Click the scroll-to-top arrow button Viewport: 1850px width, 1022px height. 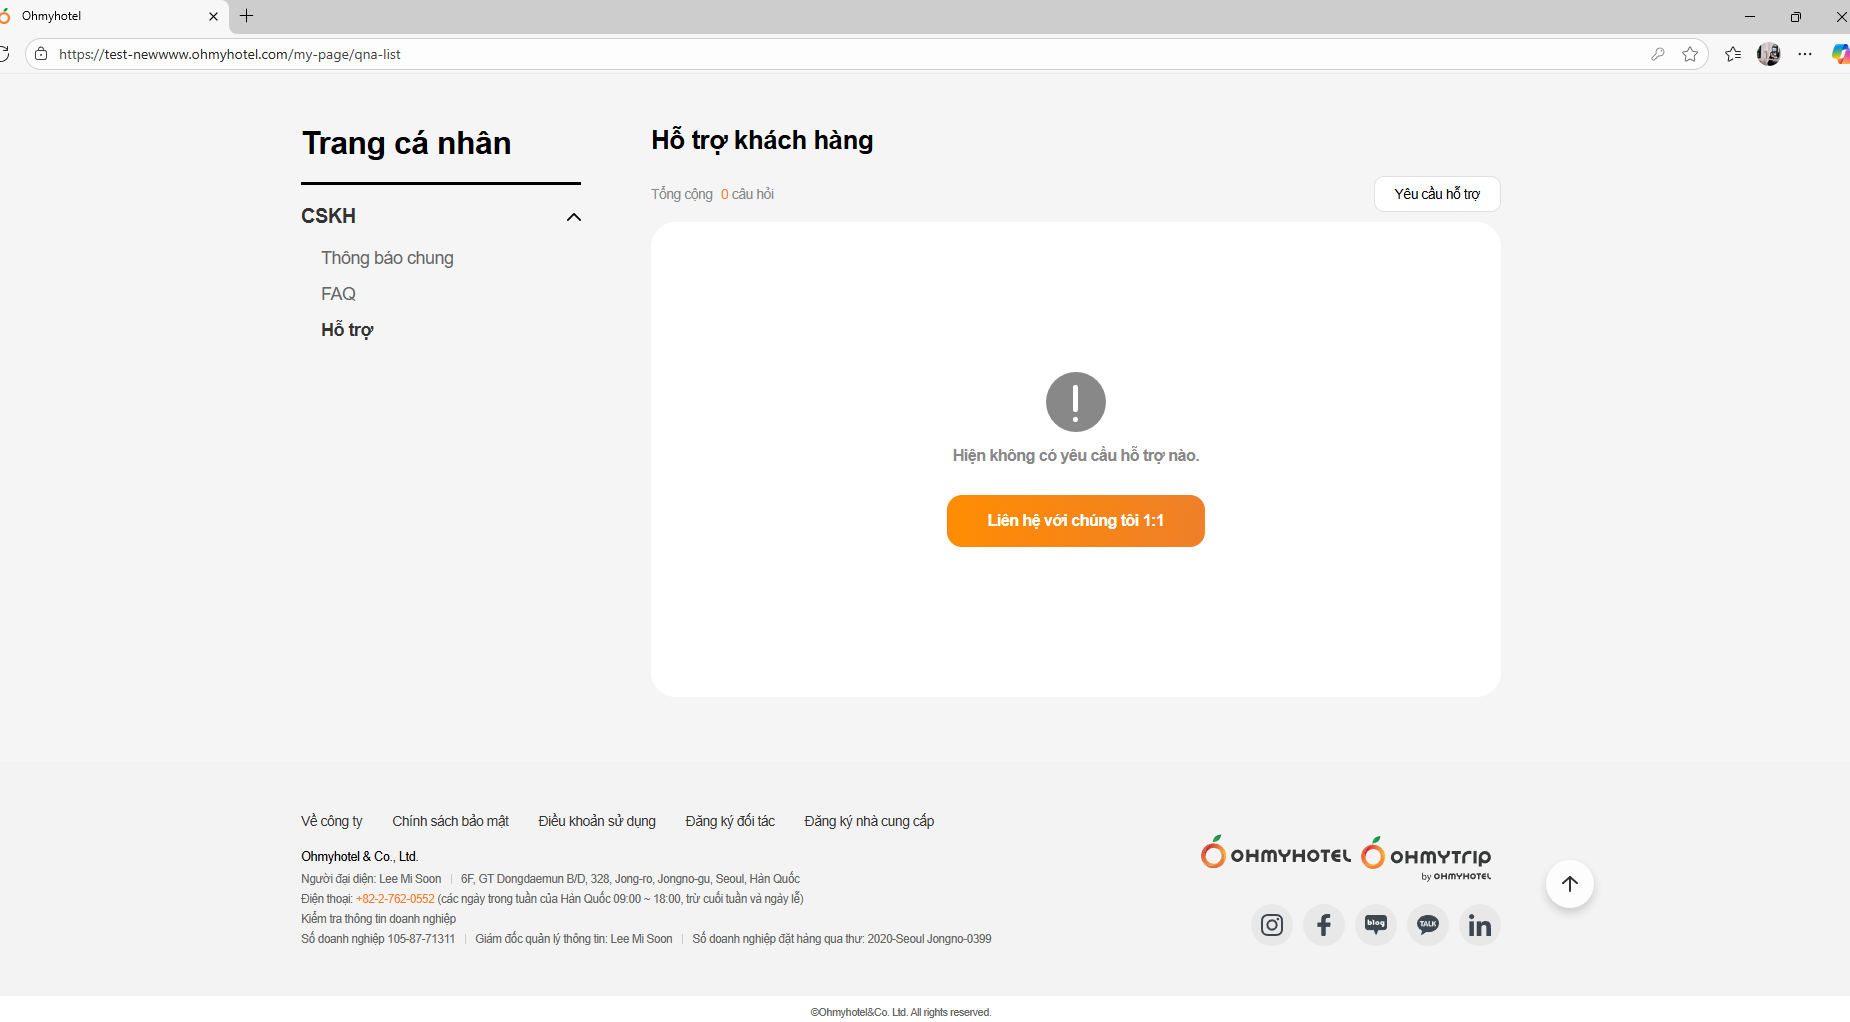(x=1570, y=884)
